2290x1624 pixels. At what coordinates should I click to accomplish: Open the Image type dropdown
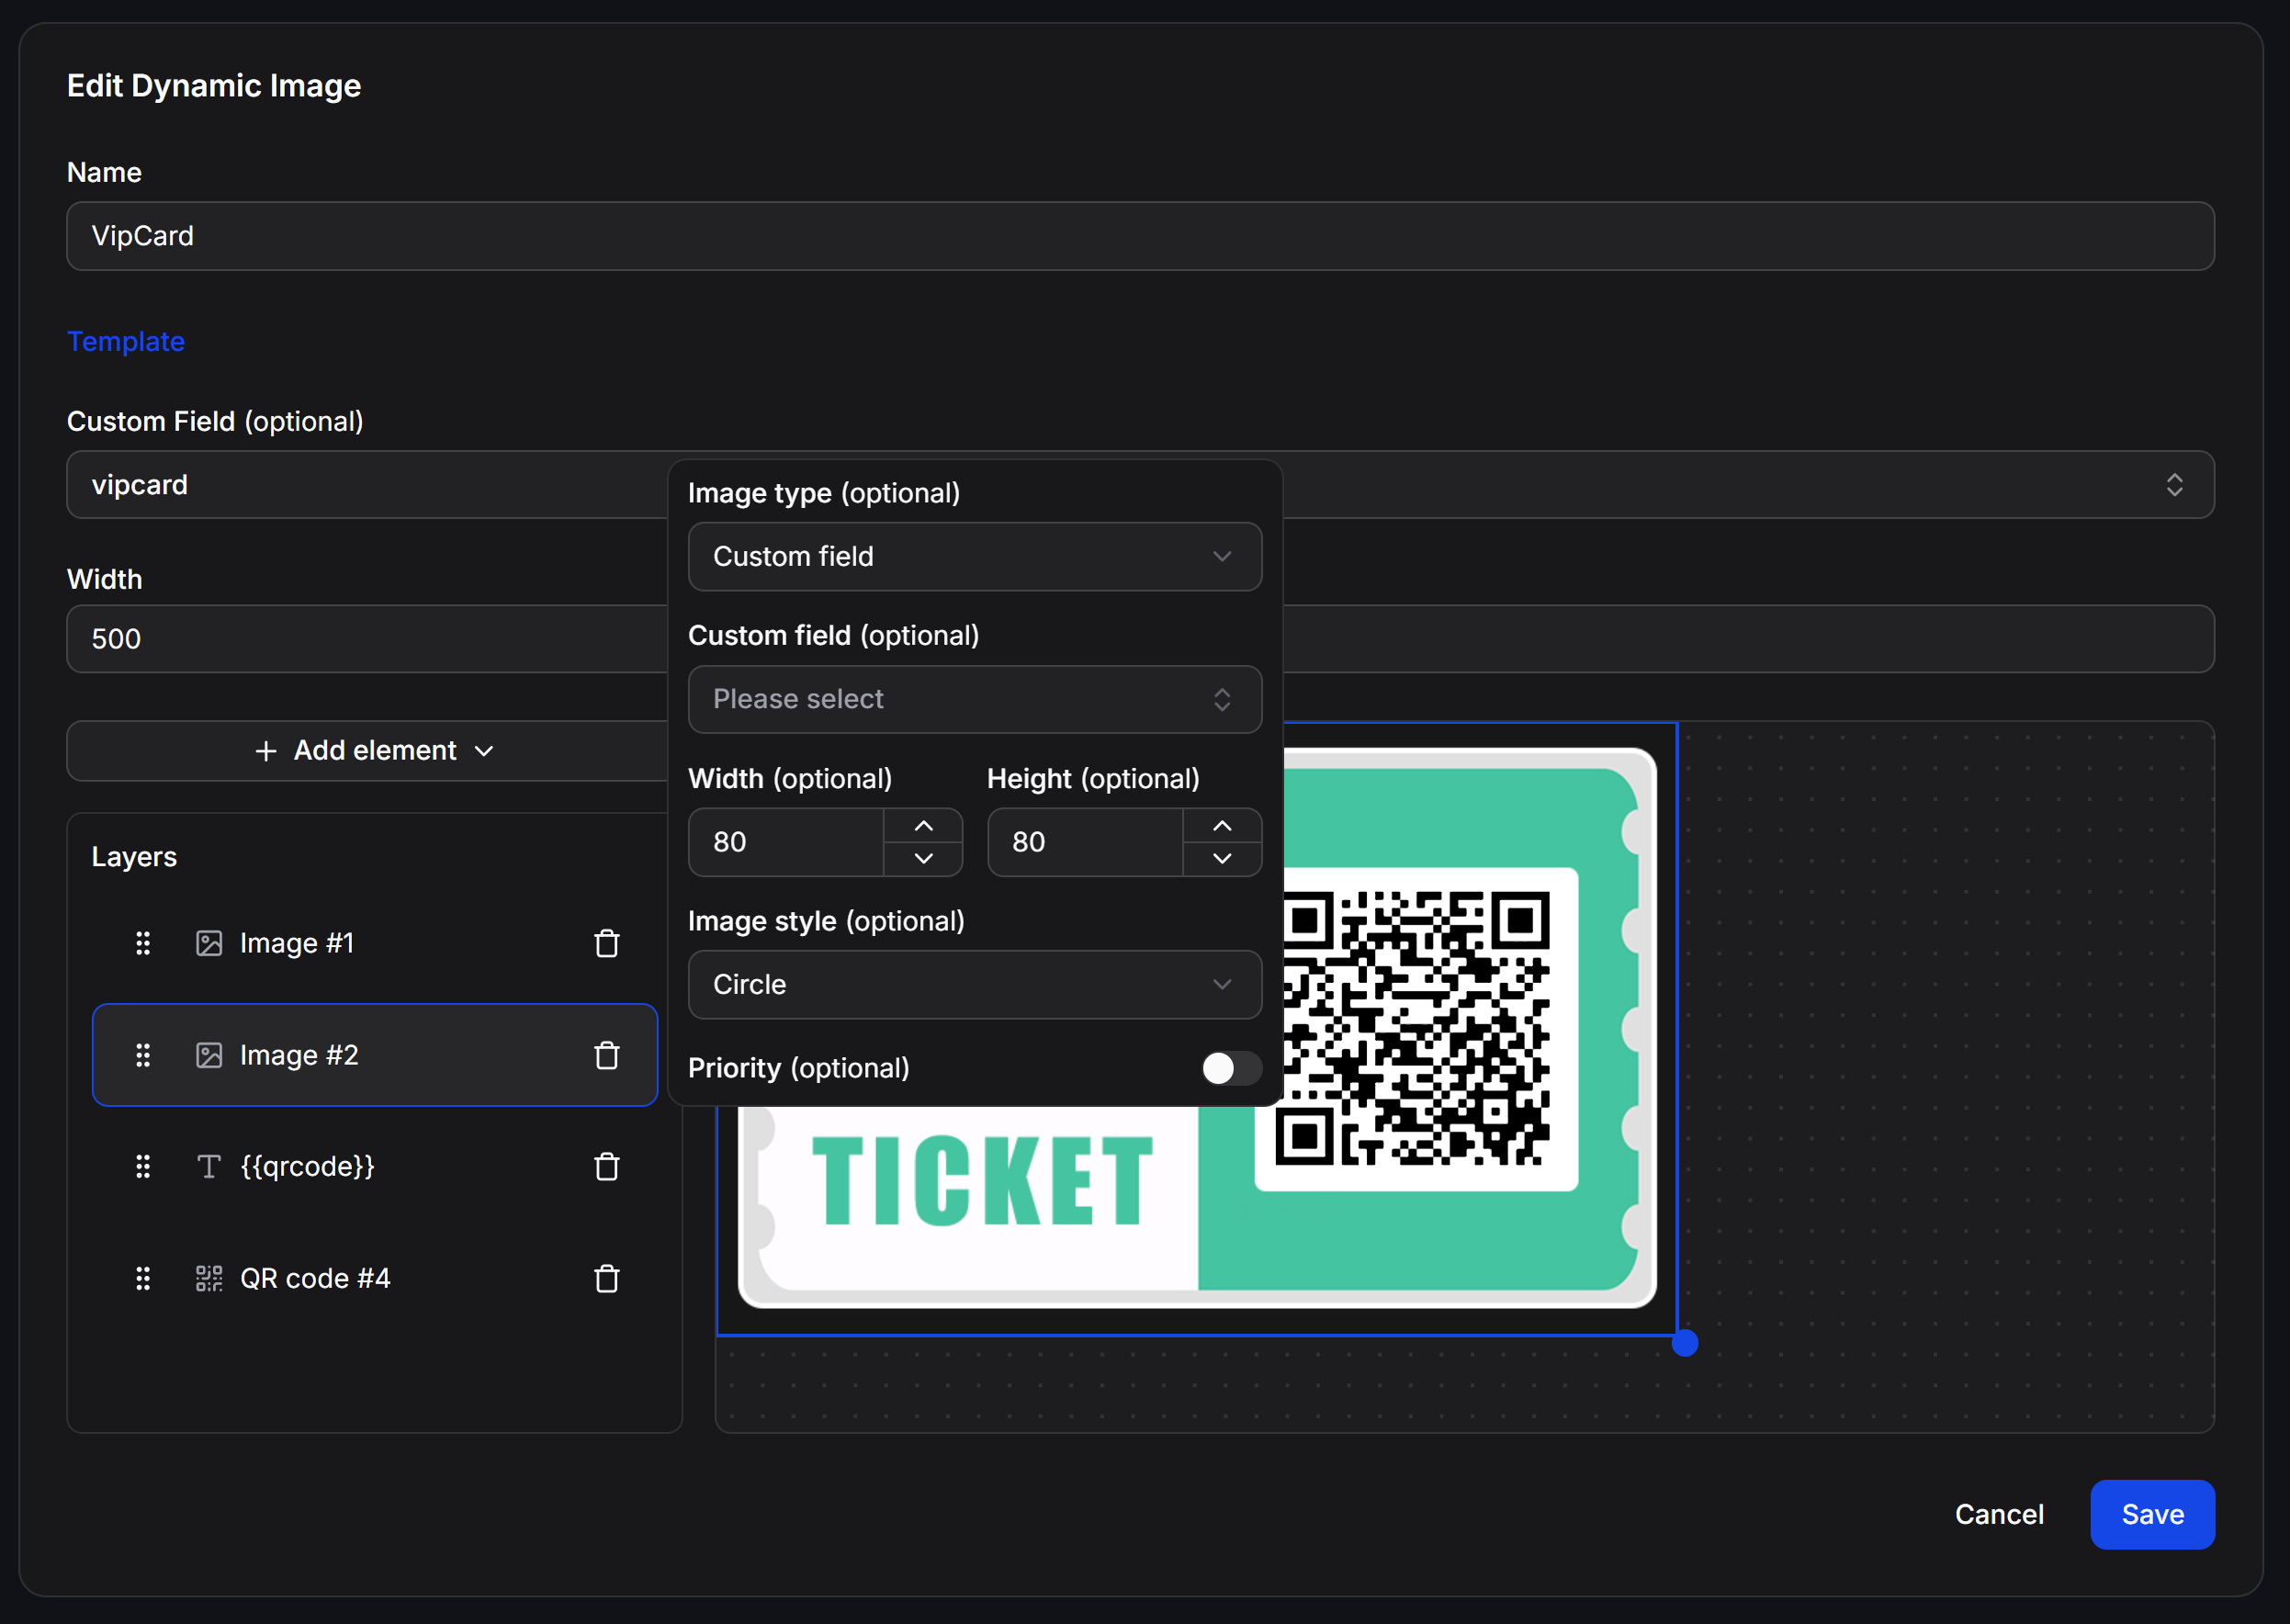[x=975, y=556]
